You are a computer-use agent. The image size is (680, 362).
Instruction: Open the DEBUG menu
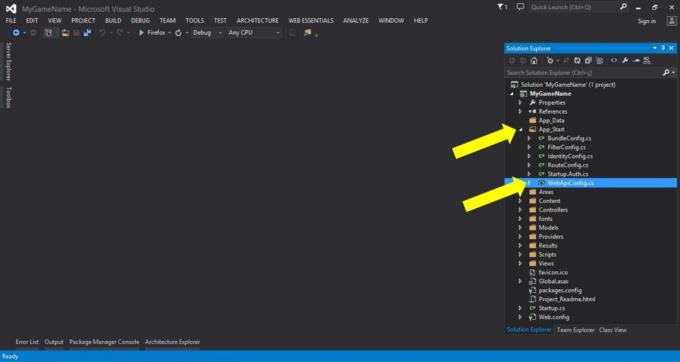pos(141,20)
